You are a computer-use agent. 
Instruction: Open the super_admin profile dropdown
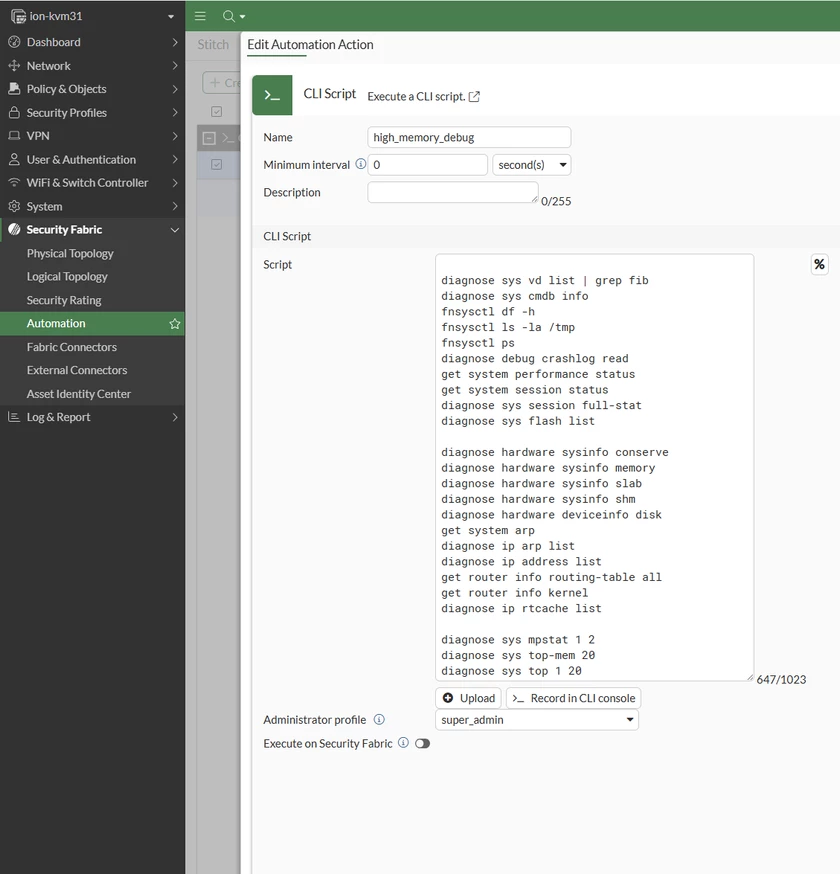coord(537,720)
